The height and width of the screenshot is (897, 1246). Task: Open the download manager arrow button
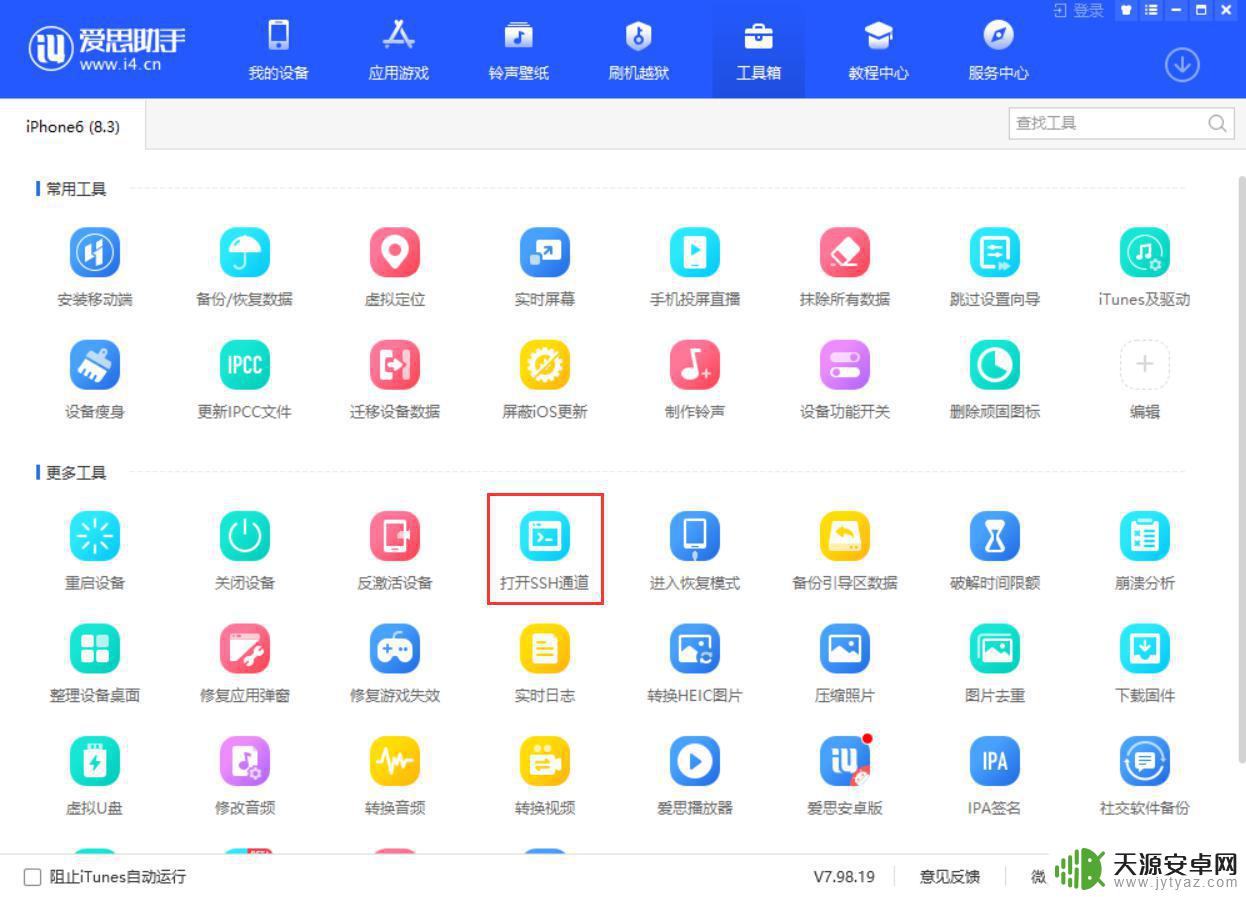point(1182,65)
